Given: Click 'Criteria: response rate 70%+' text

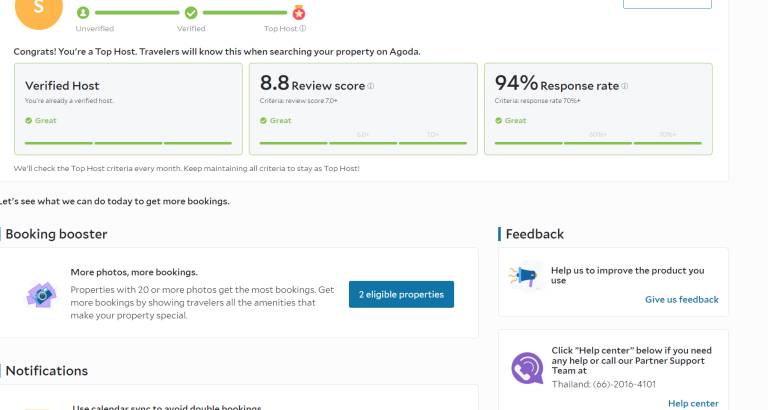Looking at the screenshot, I should pyautogui.click(x=537, y=101).
